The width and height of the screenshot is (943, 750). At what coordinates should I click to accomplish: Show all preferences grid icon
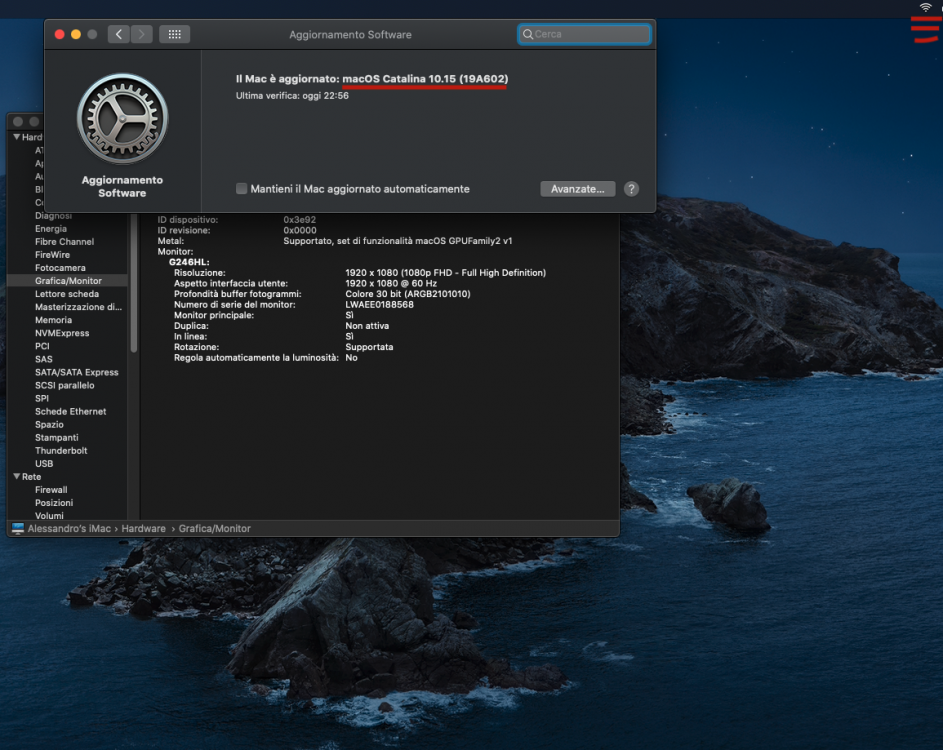(x=174, y=34)
